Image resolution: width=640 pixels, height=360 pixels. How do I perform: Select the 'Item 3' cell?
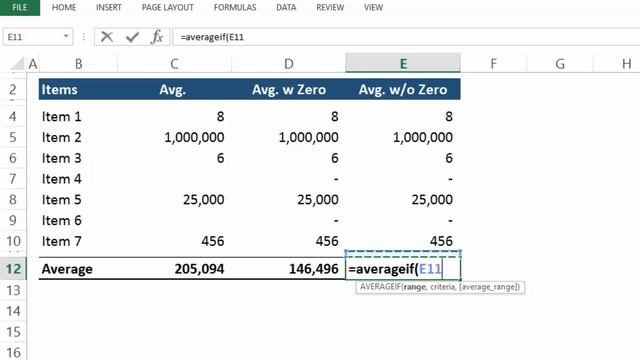(x=78, y=158)
